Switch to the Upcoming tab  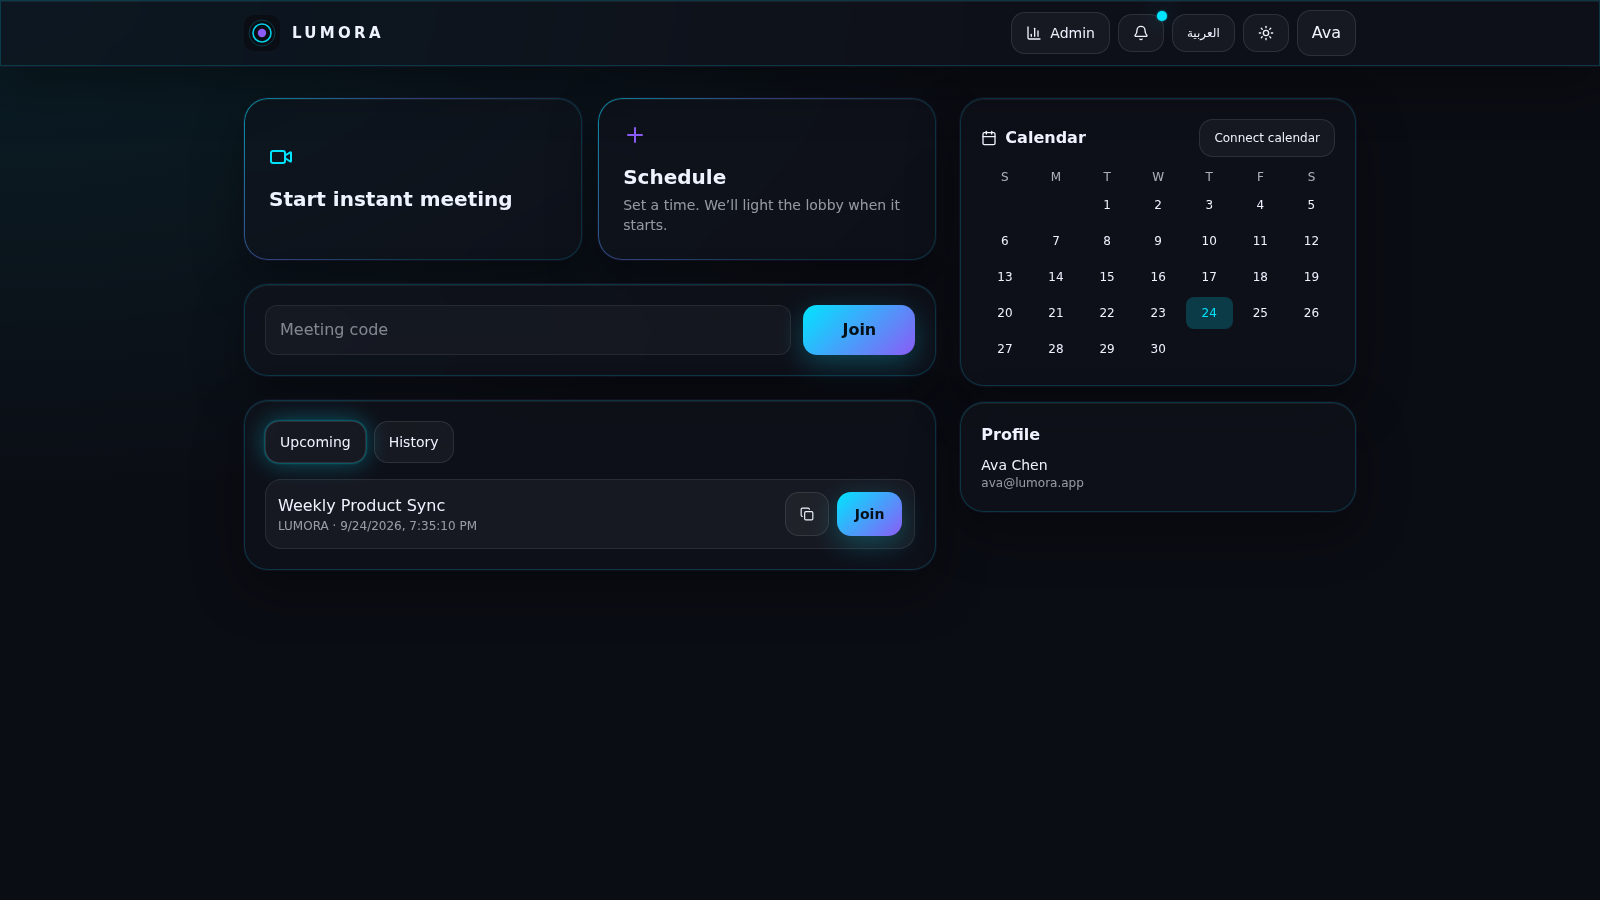tap(315, 442)
